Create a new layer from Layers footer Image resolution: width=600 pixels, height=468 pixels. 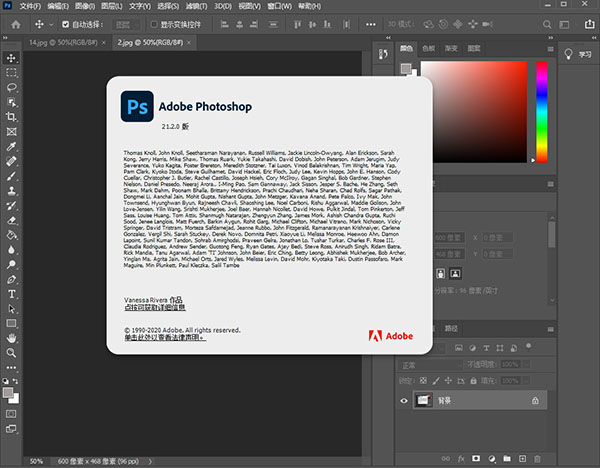click(522, 458)
